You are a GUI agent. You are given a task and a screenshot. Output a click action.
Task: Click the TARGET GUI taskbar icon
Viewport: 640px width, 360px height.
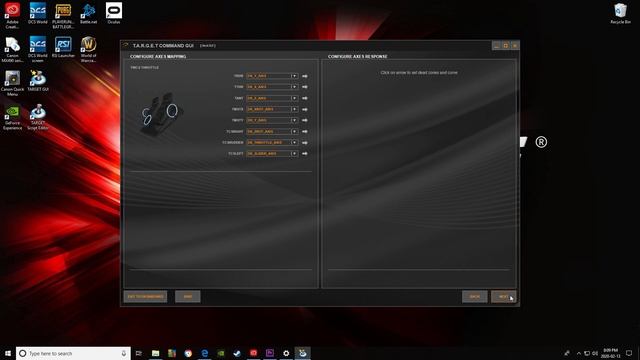click(x=302, y=353)
